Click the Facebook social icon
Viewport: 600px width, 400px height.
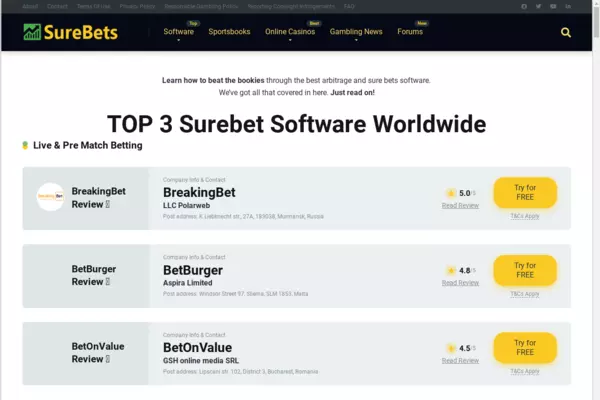pos(524,6)
